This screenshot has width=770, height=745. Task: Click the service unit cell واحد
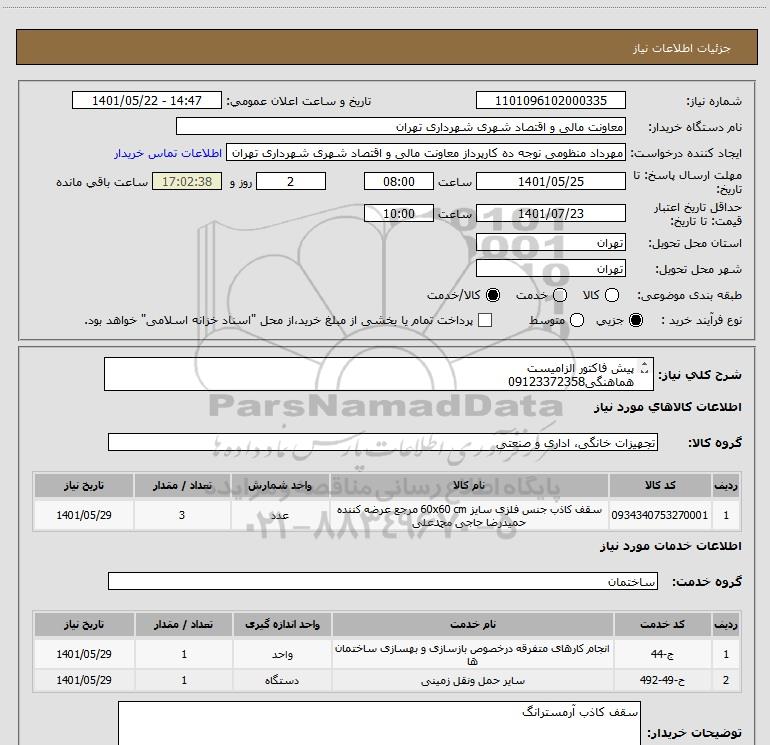click(282, 654)
